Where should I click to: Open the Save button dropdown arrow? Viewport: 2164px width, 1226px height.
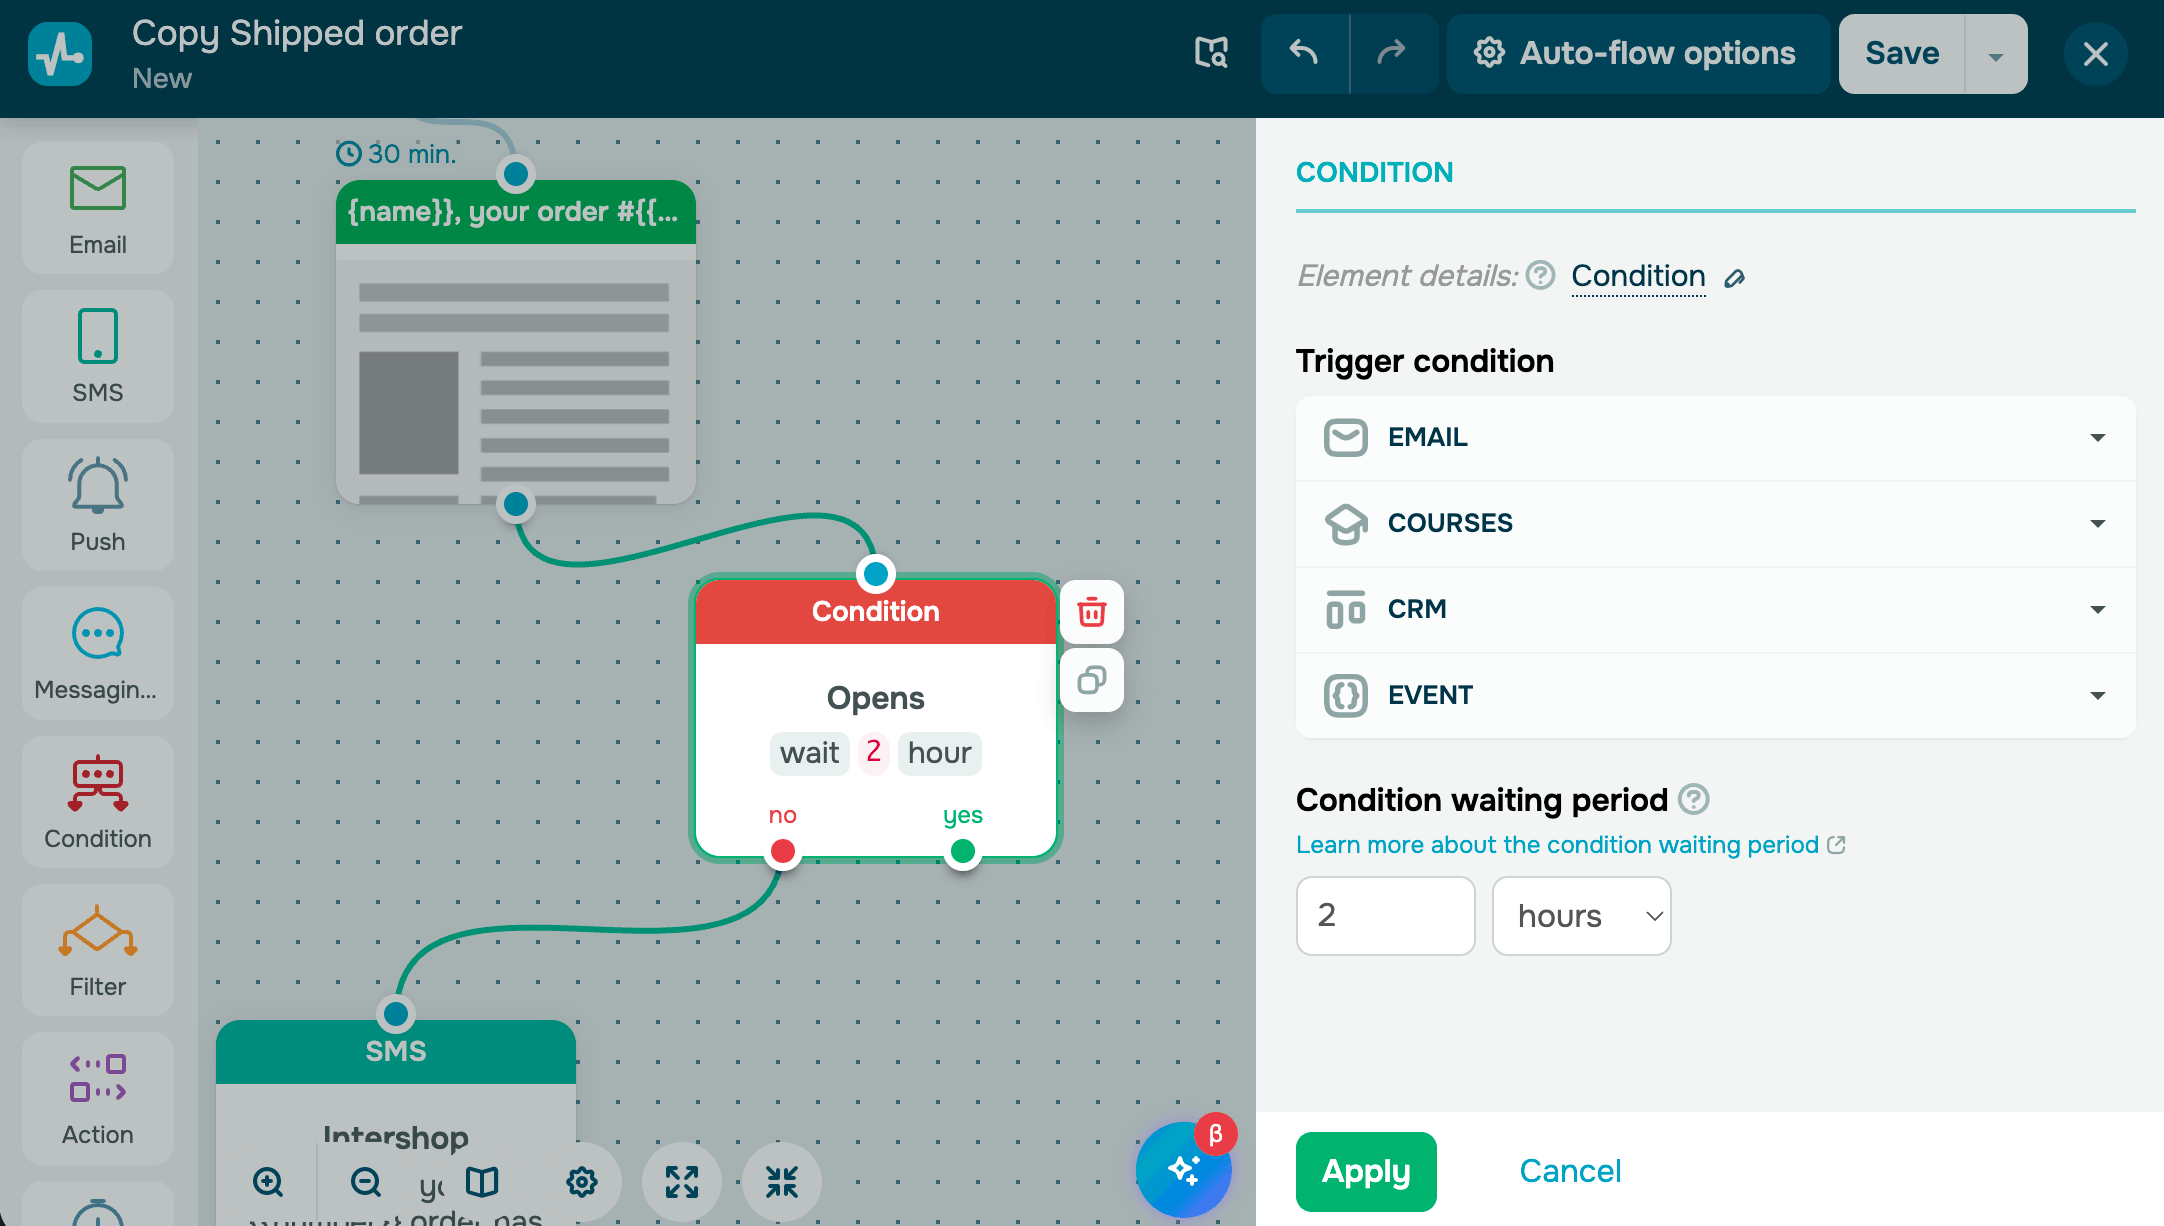coord(1995,55)
